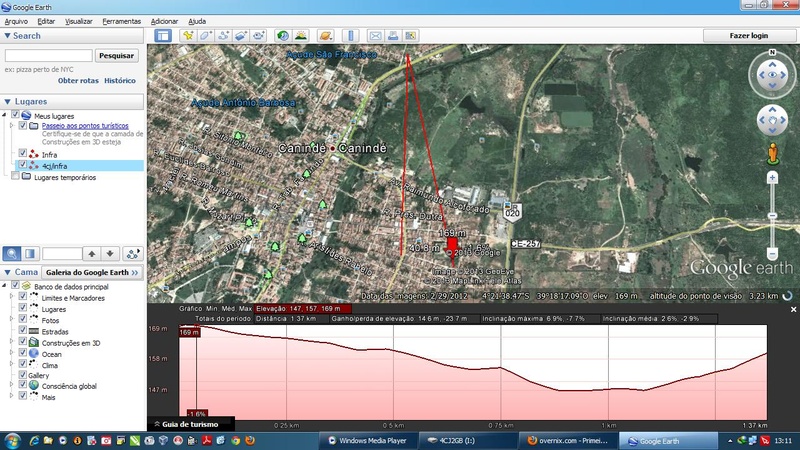The height and width of the screenshot is (450, 800).
Task: Toggle the sunlight icon in toolbar
Action: tap(301, 36)
